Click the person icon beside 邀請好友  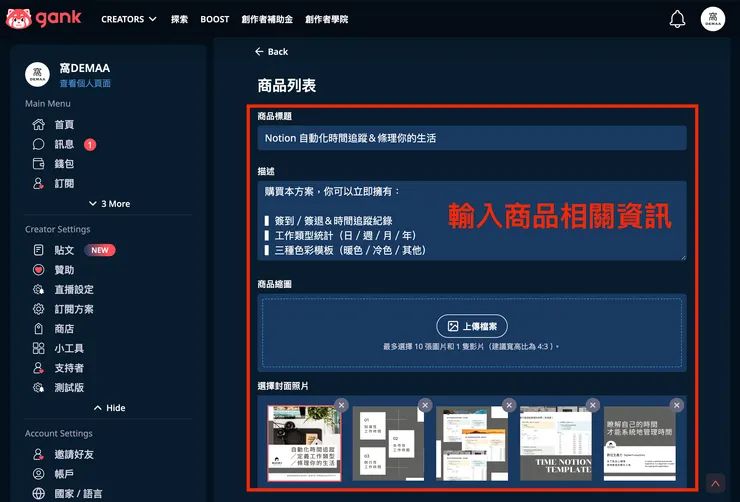click(x=39, y=454)
